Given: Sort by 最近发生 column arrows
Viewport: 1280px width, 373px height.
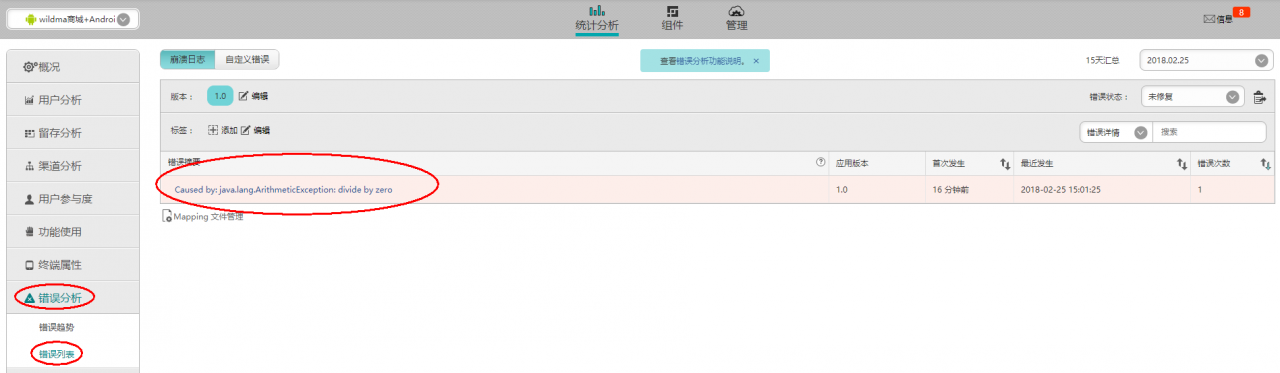Looking at the screenshot, I should pos(1181,163).
